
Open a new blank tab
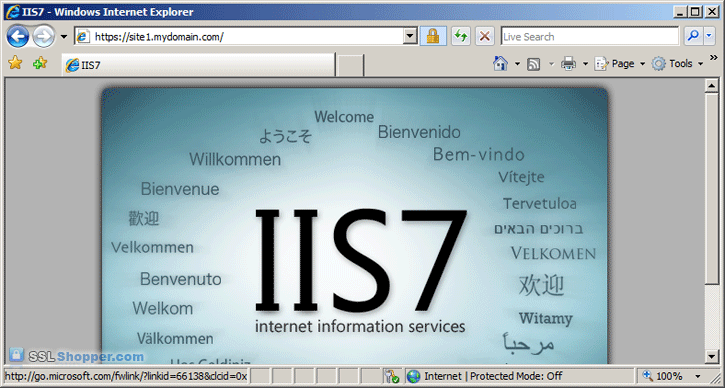tap(350, 65)
